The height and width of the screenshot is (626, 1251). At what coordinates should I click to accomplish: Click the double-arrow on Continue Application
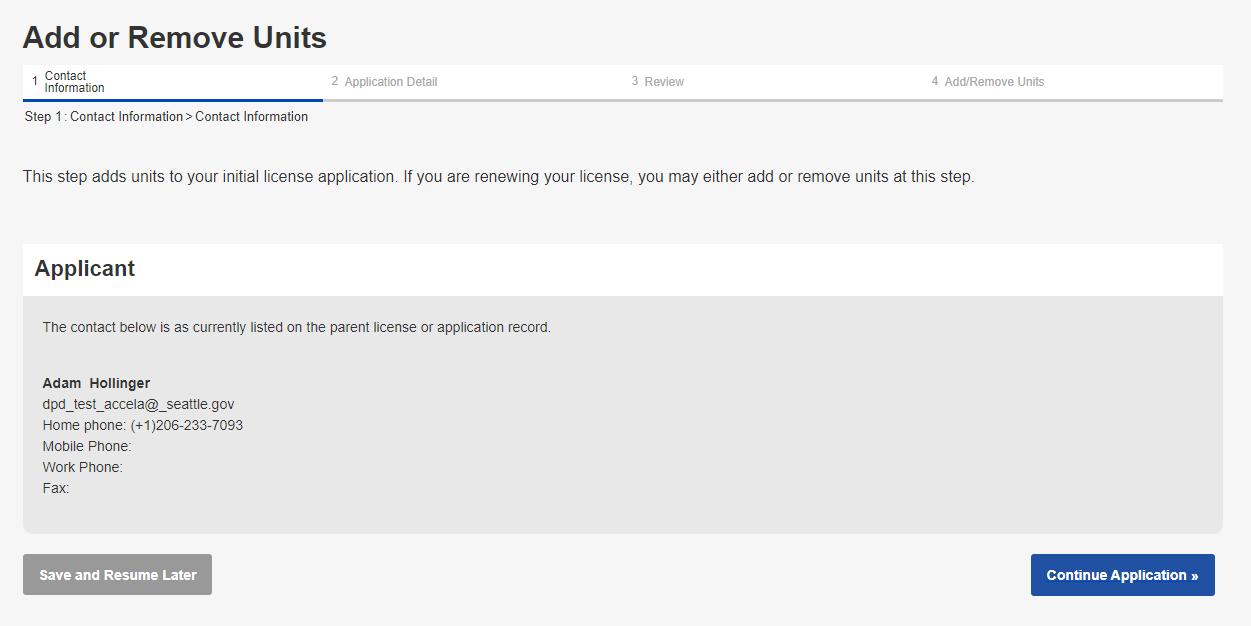(x=1194, y=576)
